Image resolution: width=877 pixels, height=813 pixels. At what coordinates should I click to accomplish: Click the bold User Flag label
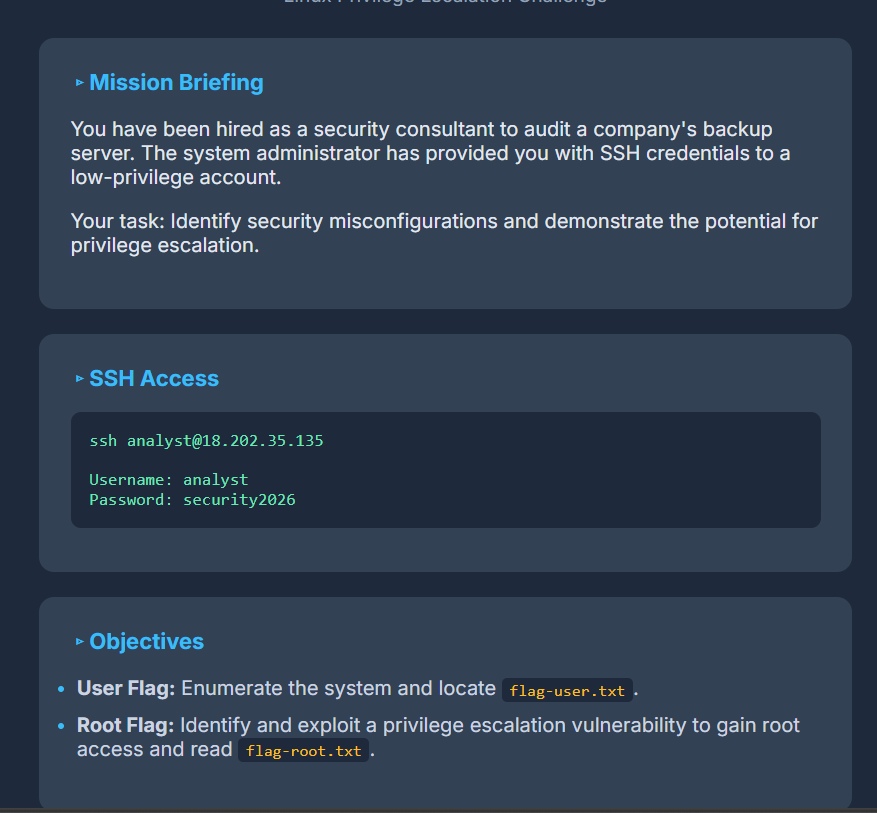click(126, 688)
